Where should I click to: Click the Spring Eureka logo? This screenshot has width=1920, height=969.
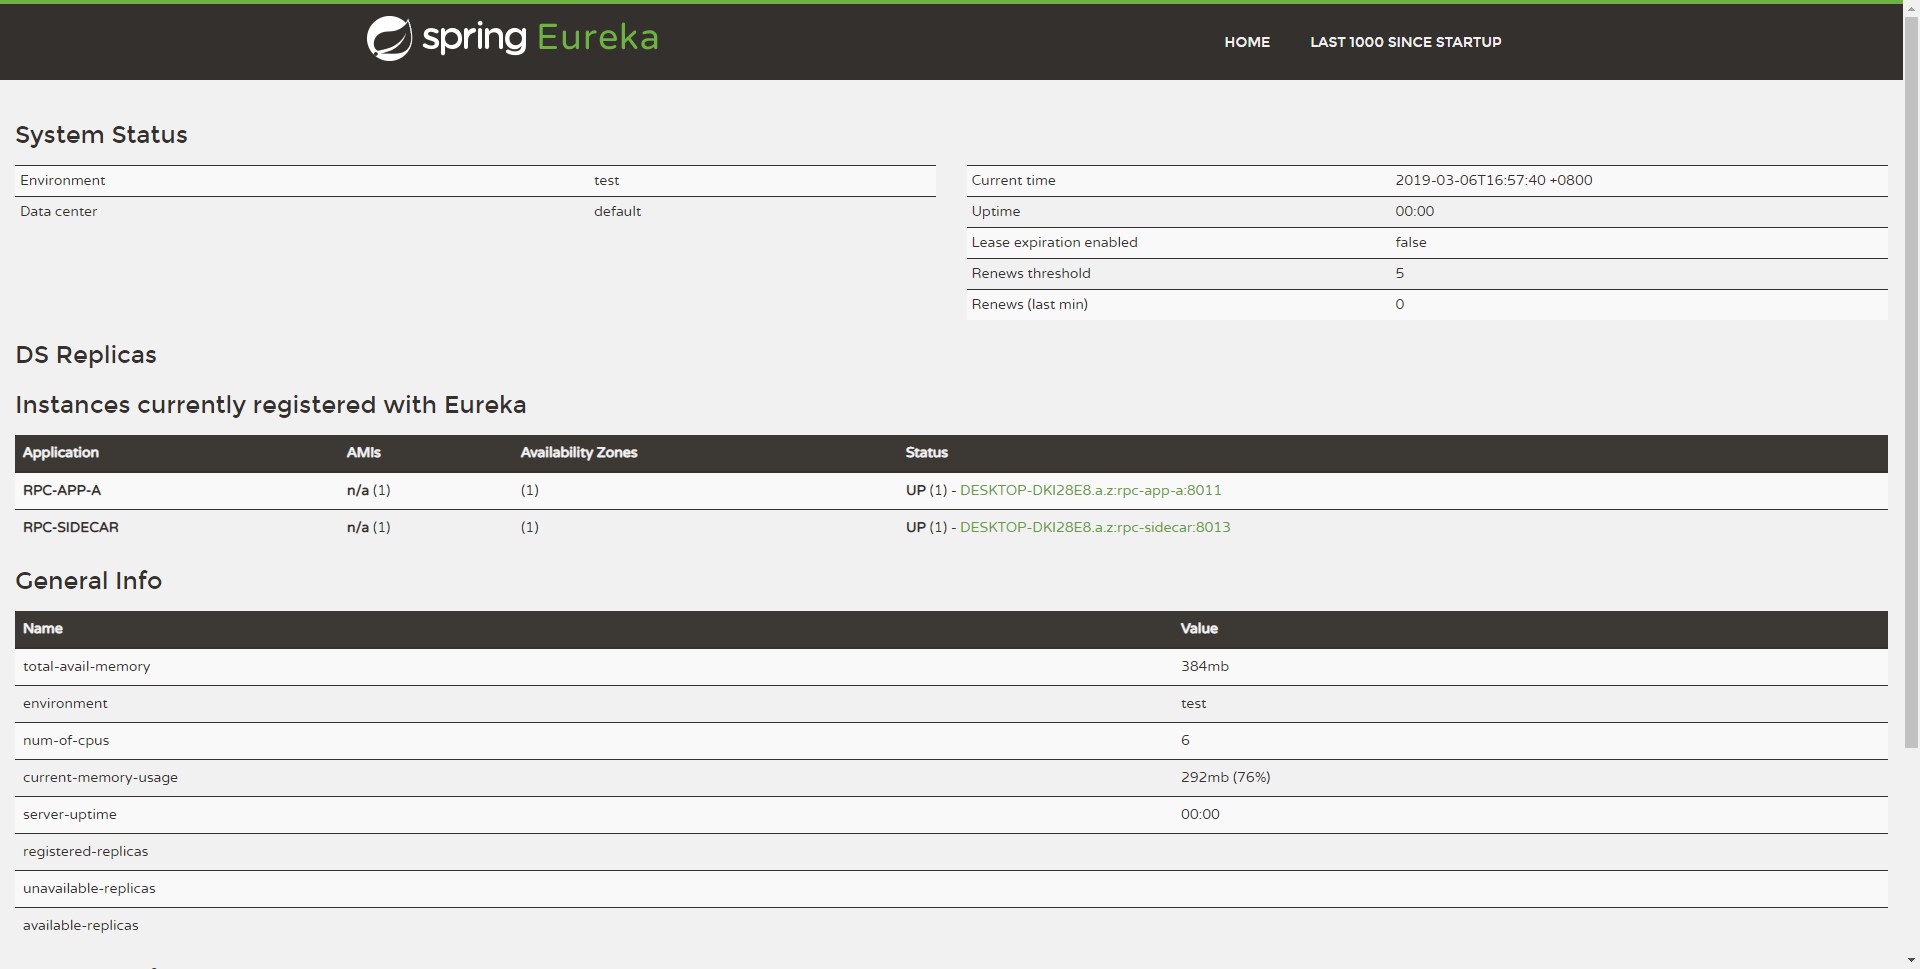[511, 38]
